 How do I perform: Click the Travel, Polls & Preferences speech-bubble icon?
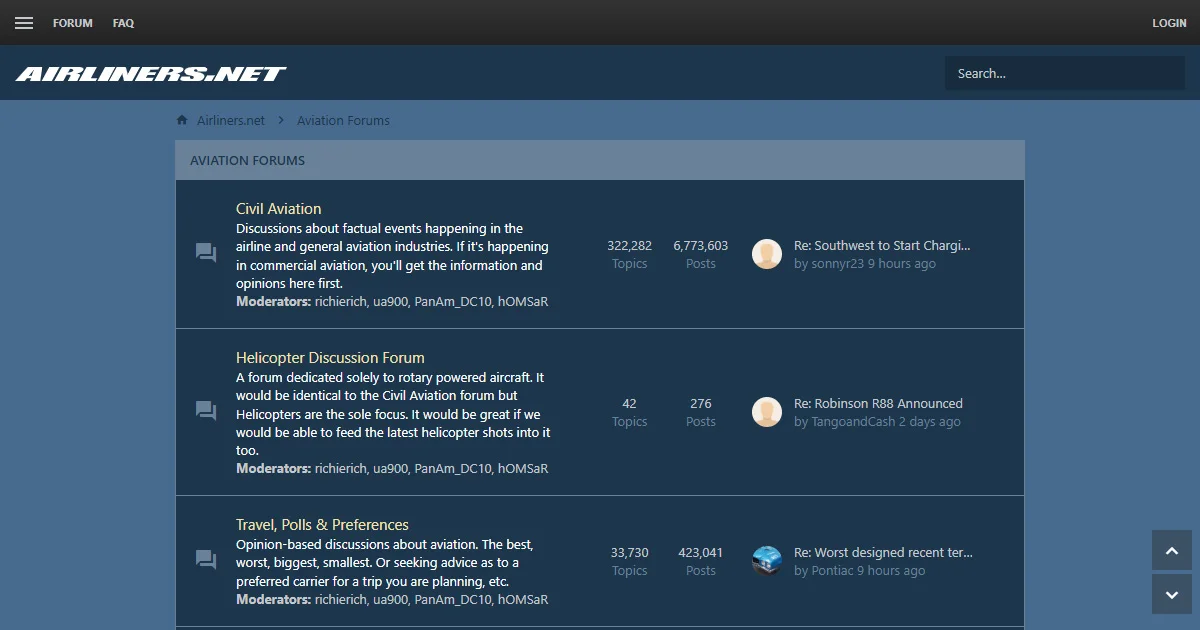[x=206, y=560]
